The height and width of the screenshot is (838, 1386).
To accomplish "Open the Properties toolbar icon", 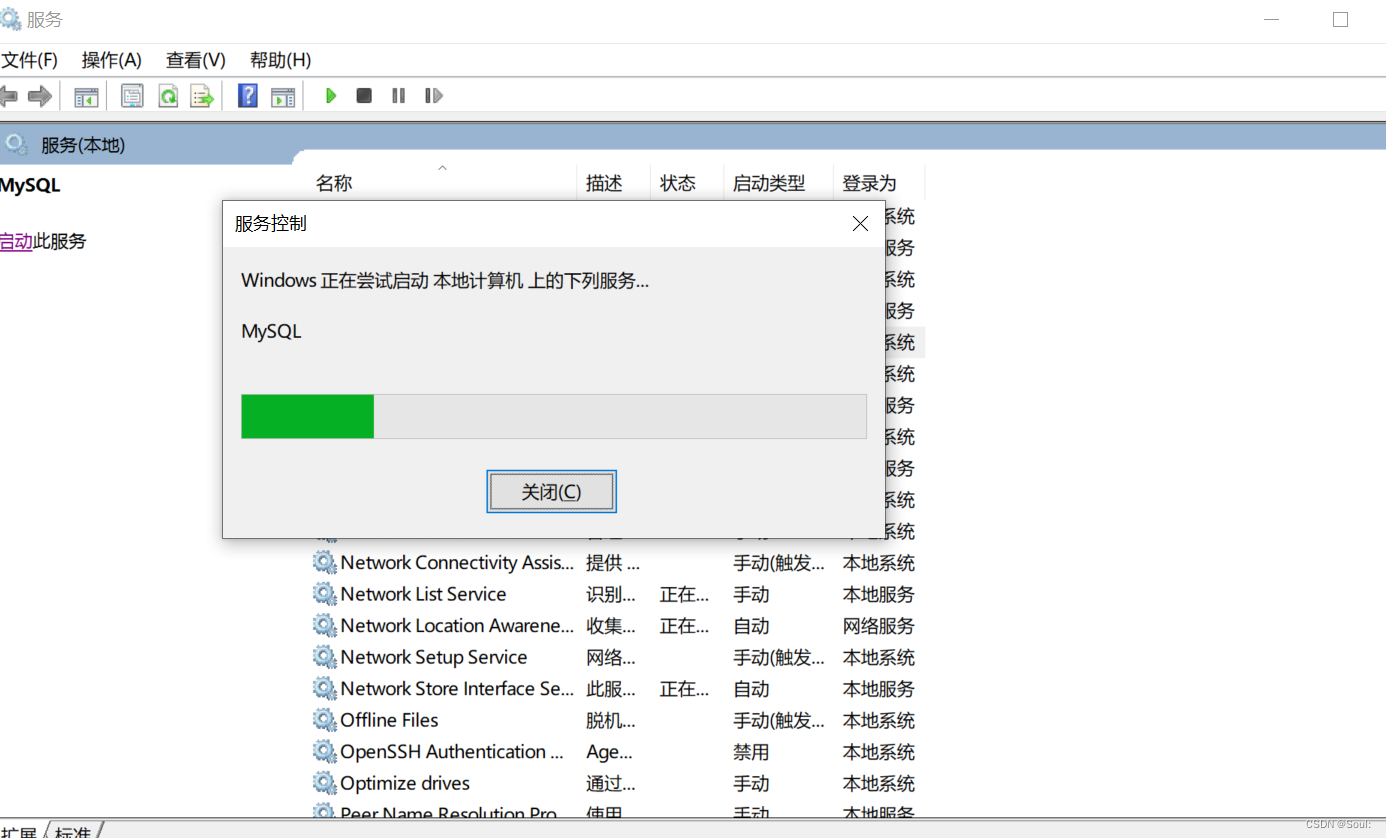I will 132,96.
